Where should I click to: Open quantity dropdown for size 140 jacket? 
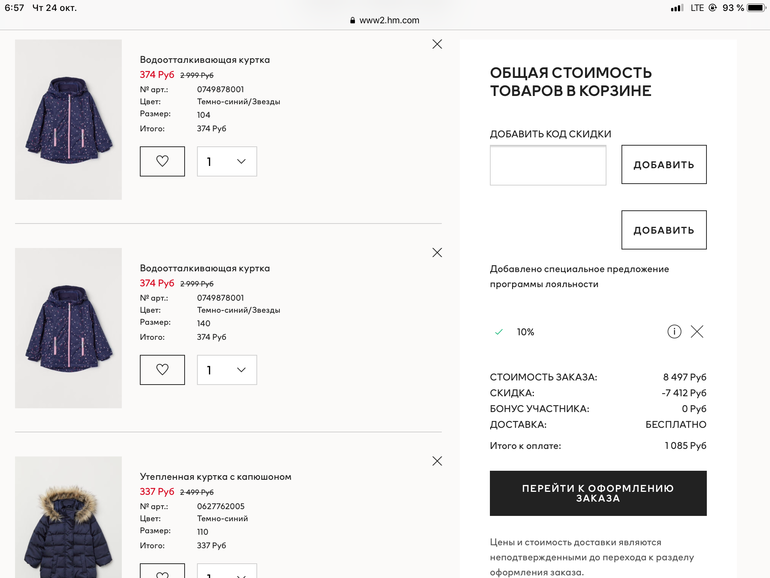coord(227,370)
